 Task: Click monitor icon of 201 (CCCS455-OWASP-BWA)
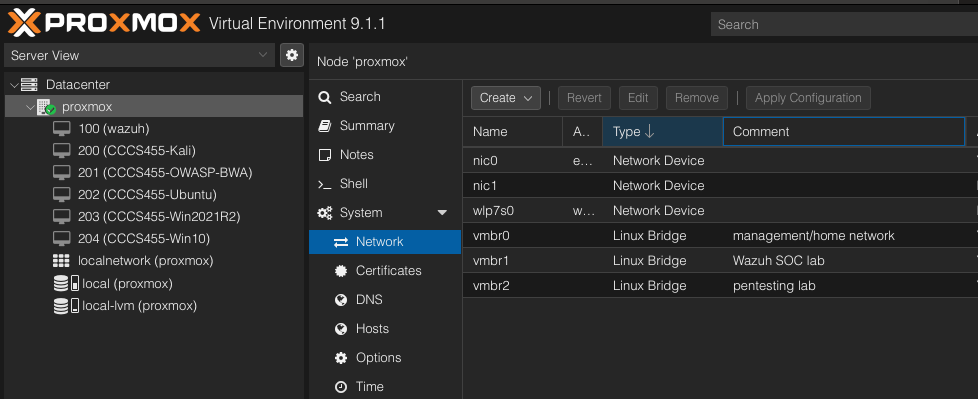point(61,173)
